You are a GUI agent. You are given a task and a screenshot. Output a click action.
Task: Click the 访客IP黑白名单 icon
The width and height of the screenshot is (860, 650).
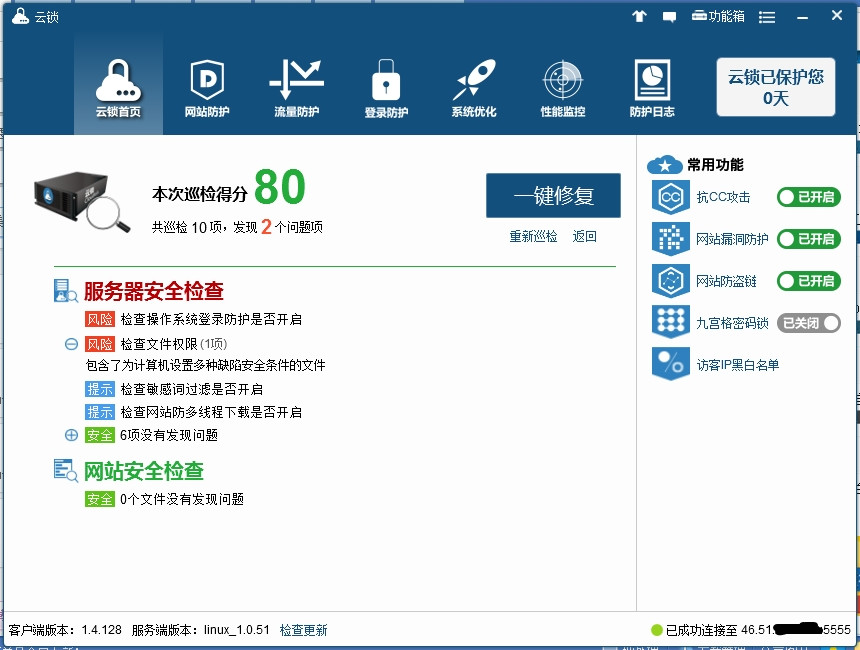pos(670,364)
